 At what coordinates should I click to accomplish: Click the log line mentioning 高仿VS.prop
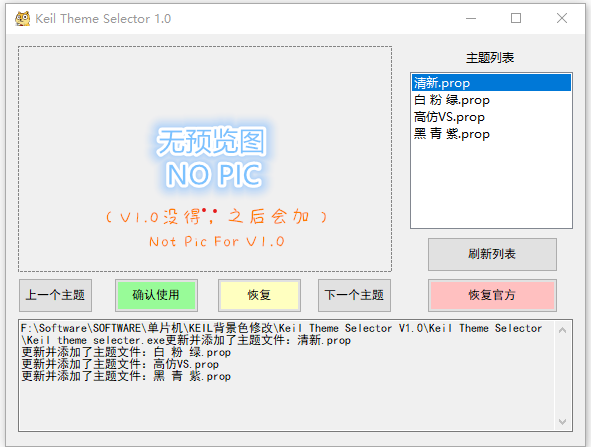click(120, 364)
